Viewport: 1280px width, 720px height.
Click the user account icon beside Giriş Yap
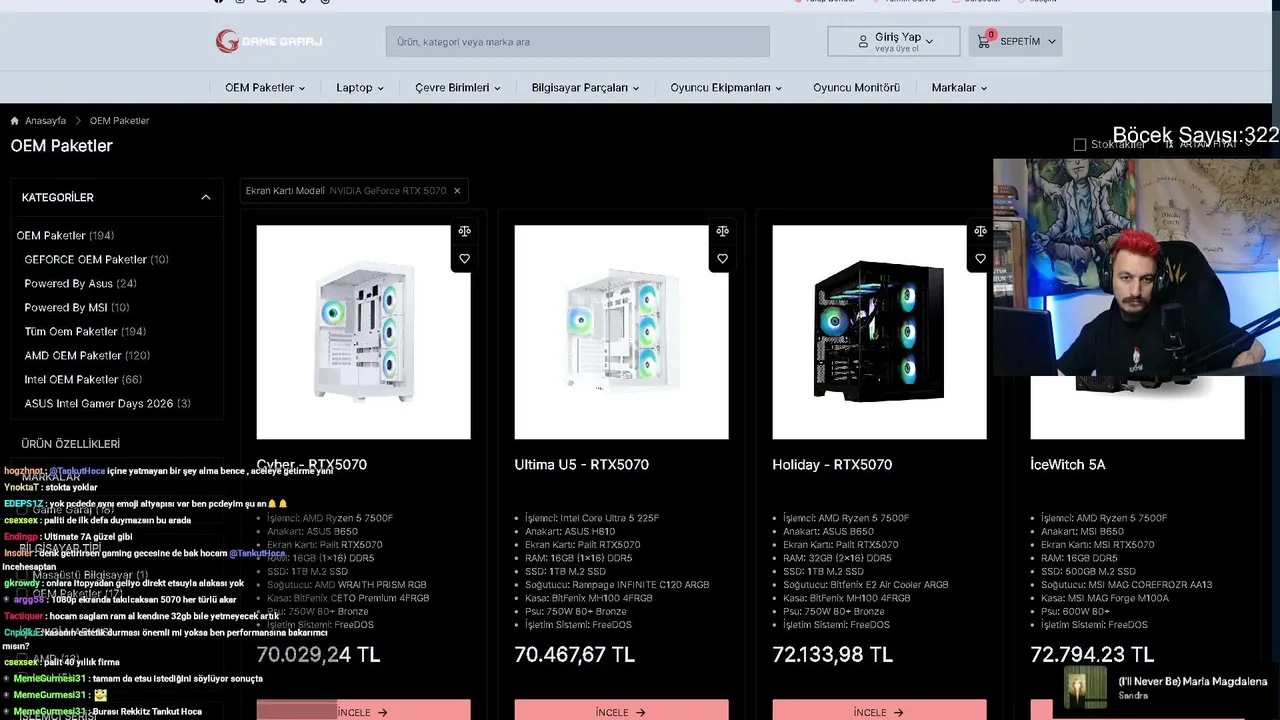pyautogui.click(x=863, y=42)
